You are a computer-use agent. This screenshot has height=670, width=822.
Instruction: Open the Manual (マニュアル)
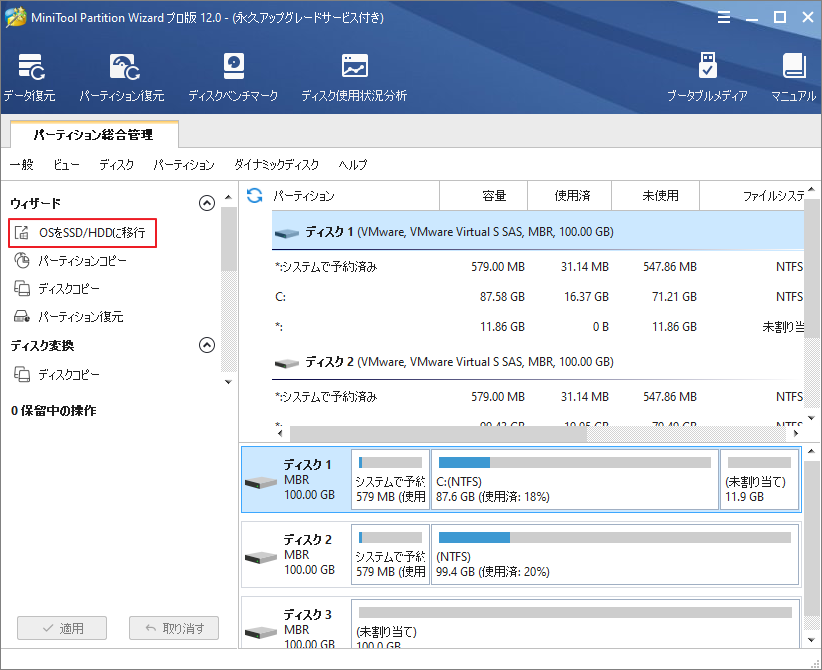[x=793, y=73]
